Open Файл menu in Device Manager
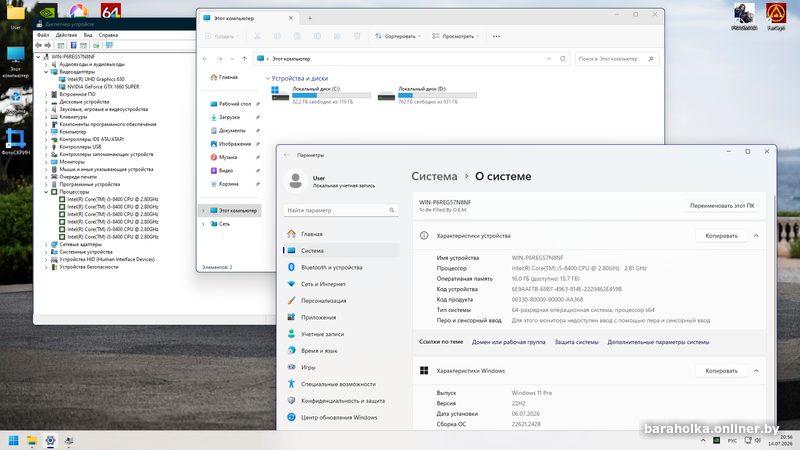Viewport: 800px width, 450px height. coord(43,35)
